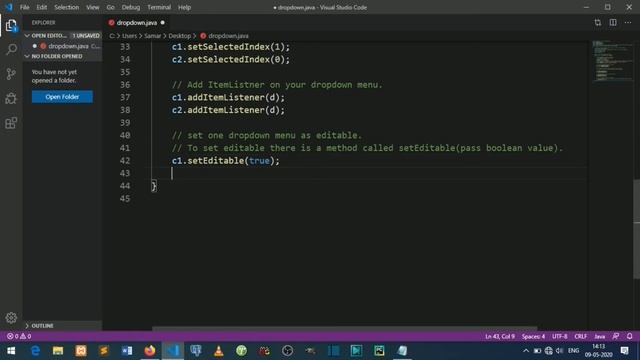Open the Terminal menu
Screen dimensions: 640x360
coord(159,7)
